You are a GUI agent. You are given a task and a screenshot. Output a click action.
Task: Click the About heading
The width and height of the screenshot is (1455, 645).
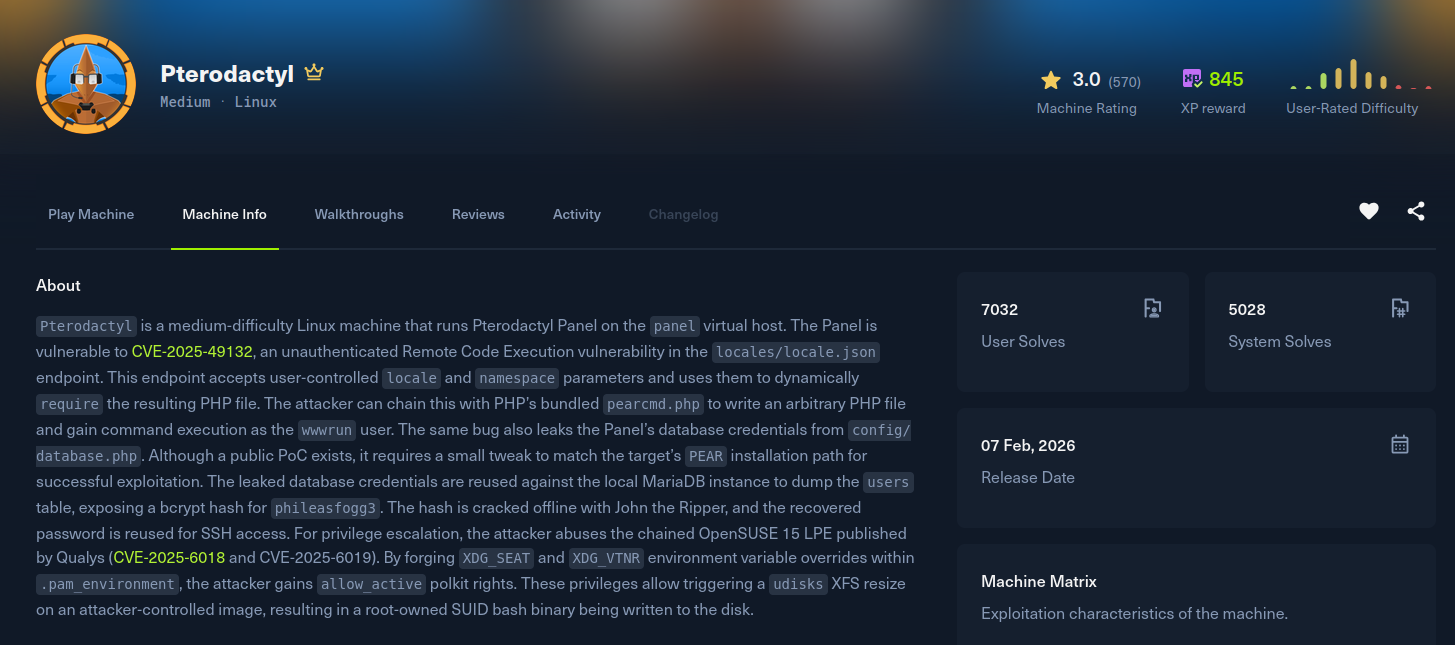(58, 286)
